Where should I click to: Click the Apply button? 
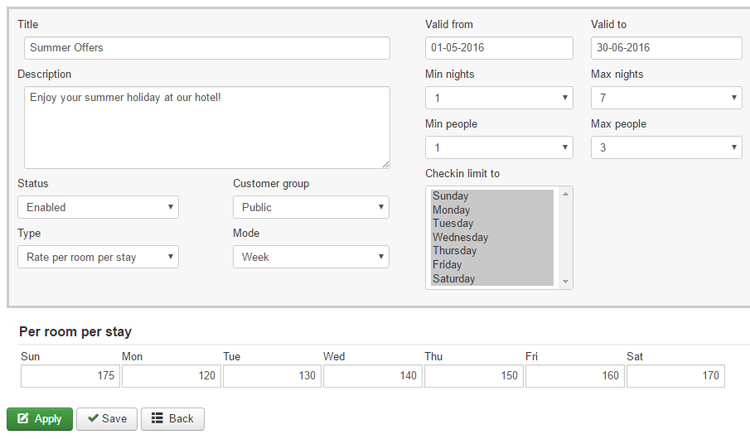[x=39, y=419]
